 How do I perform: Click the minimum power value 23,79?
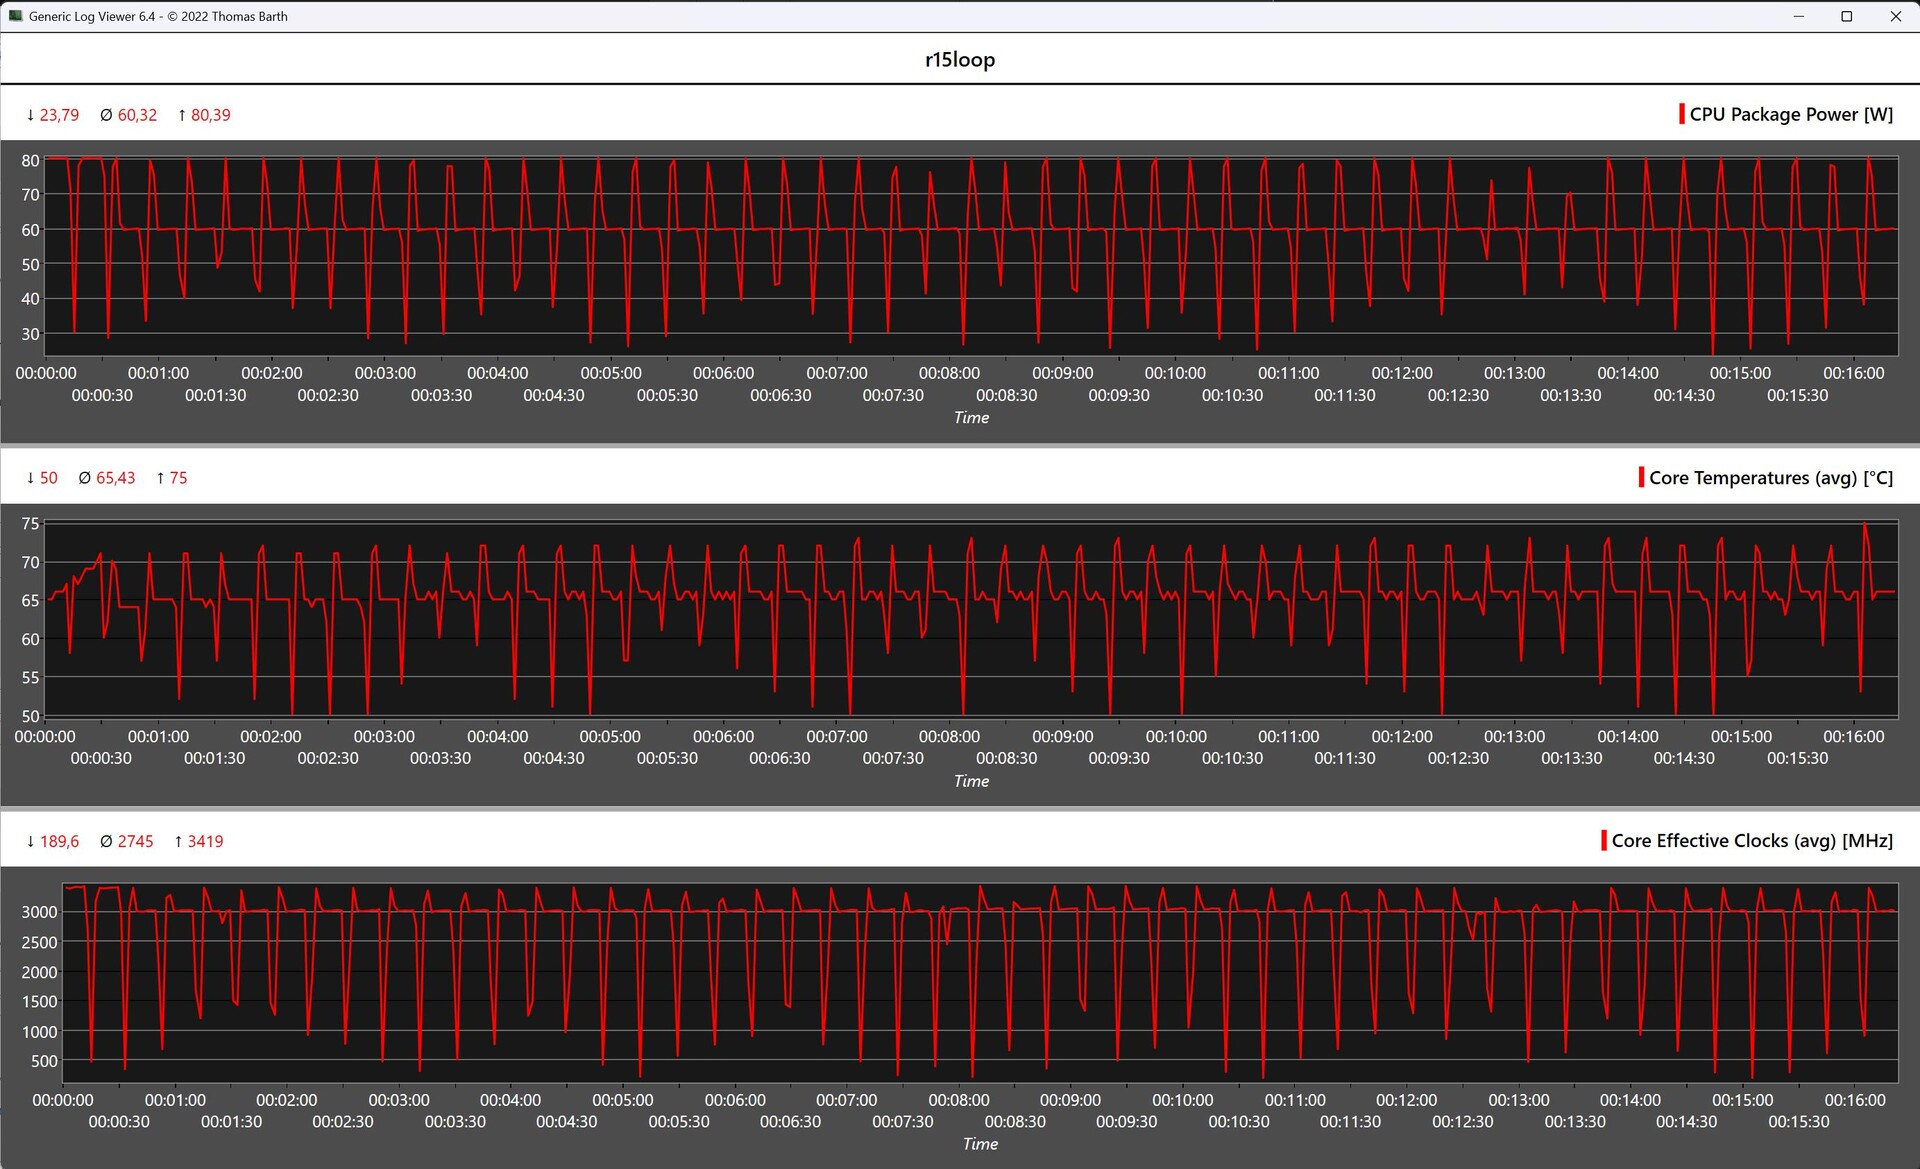point(59,115)
